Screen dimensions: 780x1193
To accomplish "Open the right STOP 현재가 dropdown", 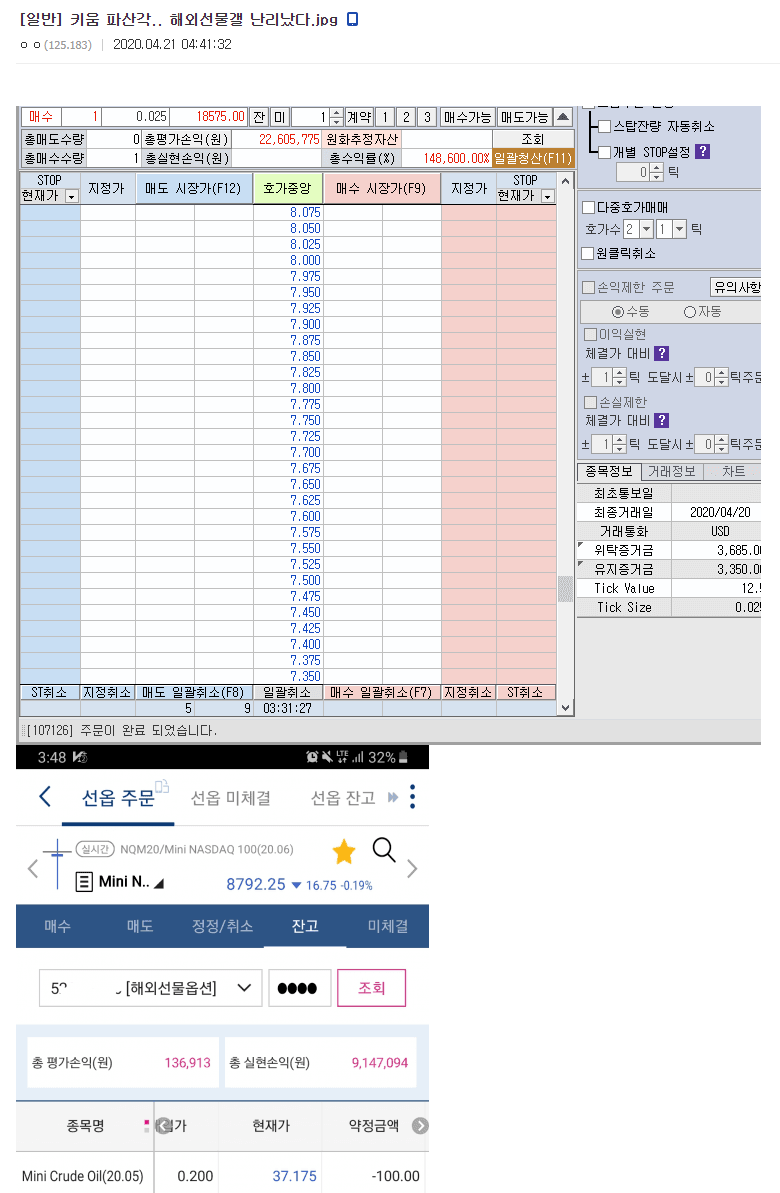I will (547, 196).
